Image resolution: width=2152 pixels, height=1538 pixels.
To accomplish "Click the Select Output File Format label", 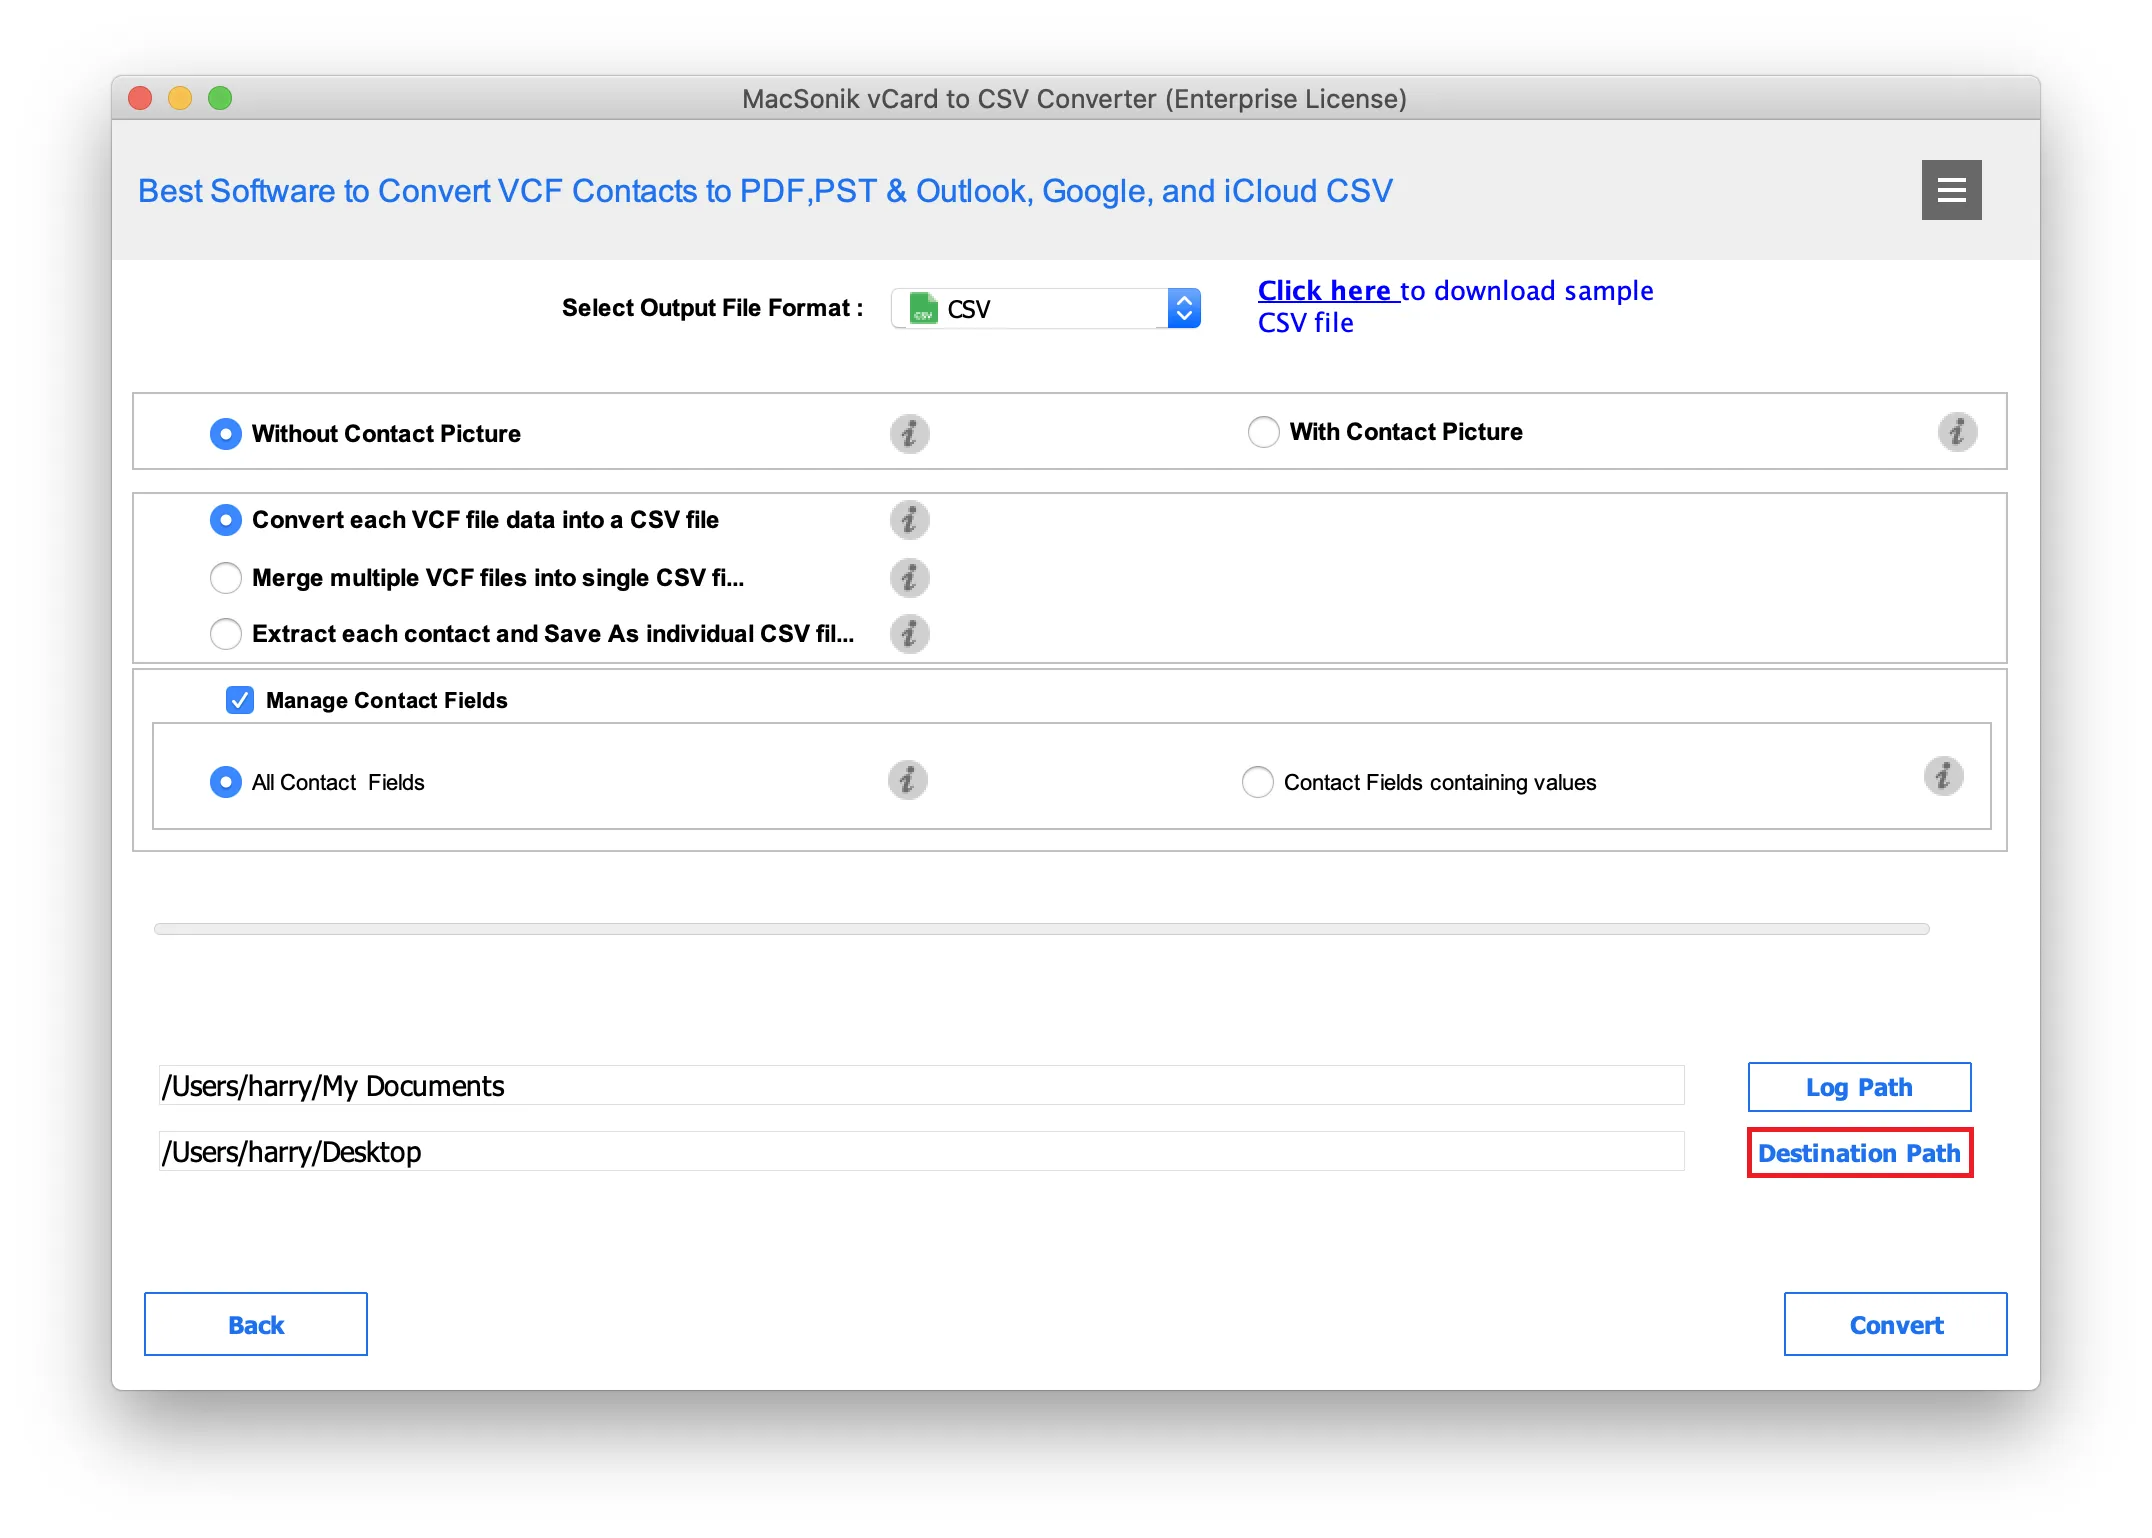I will coord(712,308).
